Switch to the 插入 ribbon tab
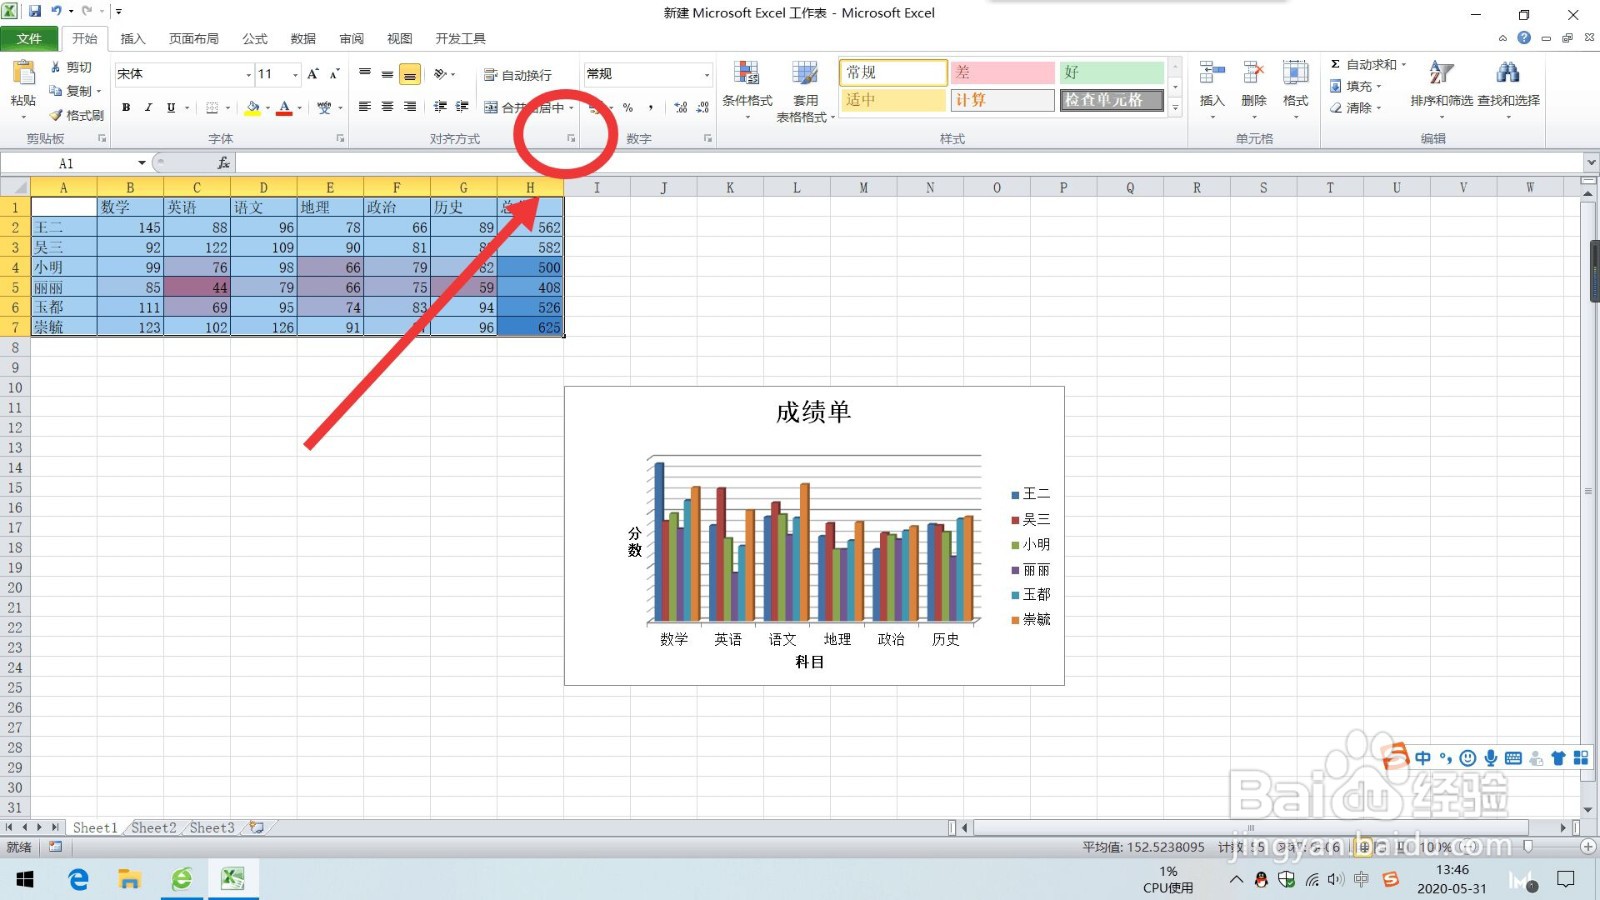Viewport: 1600px width, 900px height. click(x=133, y=39)
